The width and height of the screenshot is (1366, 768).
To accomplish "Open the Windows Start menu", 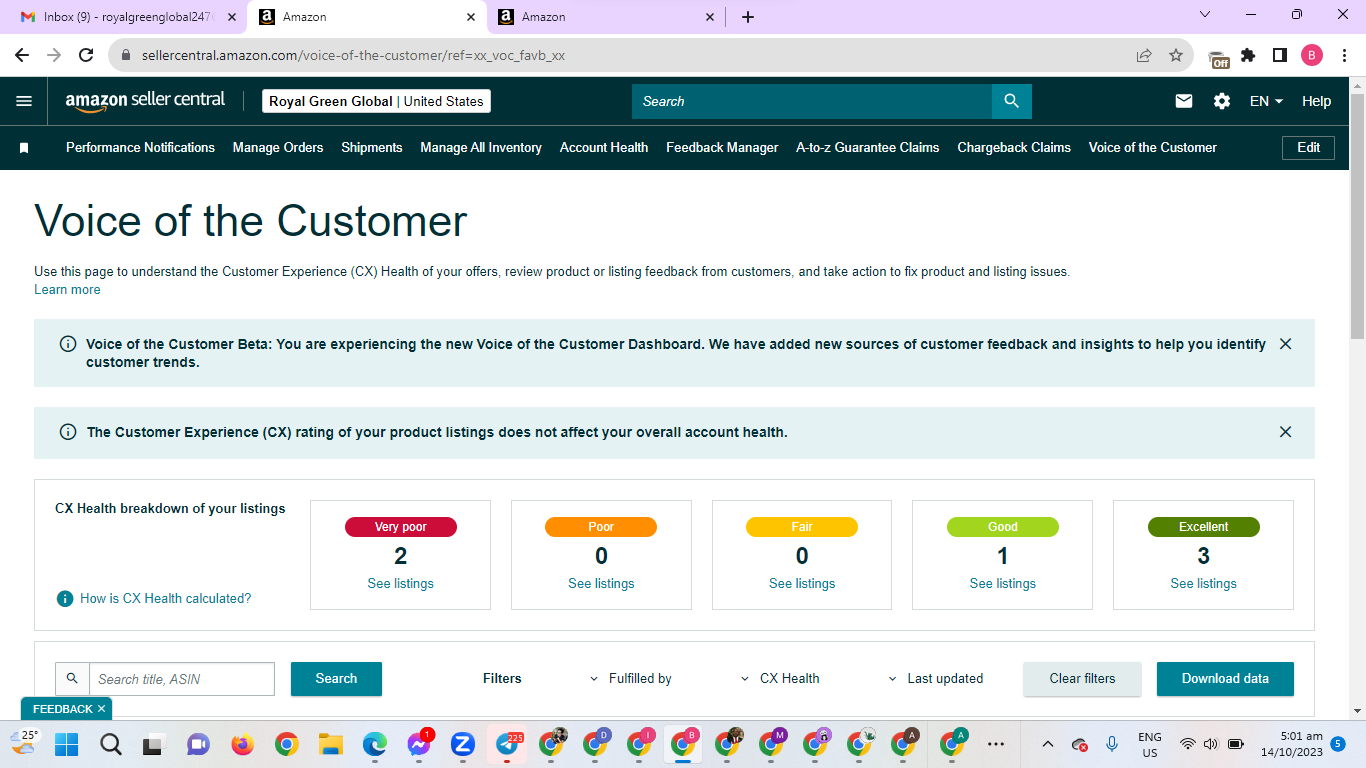I will click(67, 744).
